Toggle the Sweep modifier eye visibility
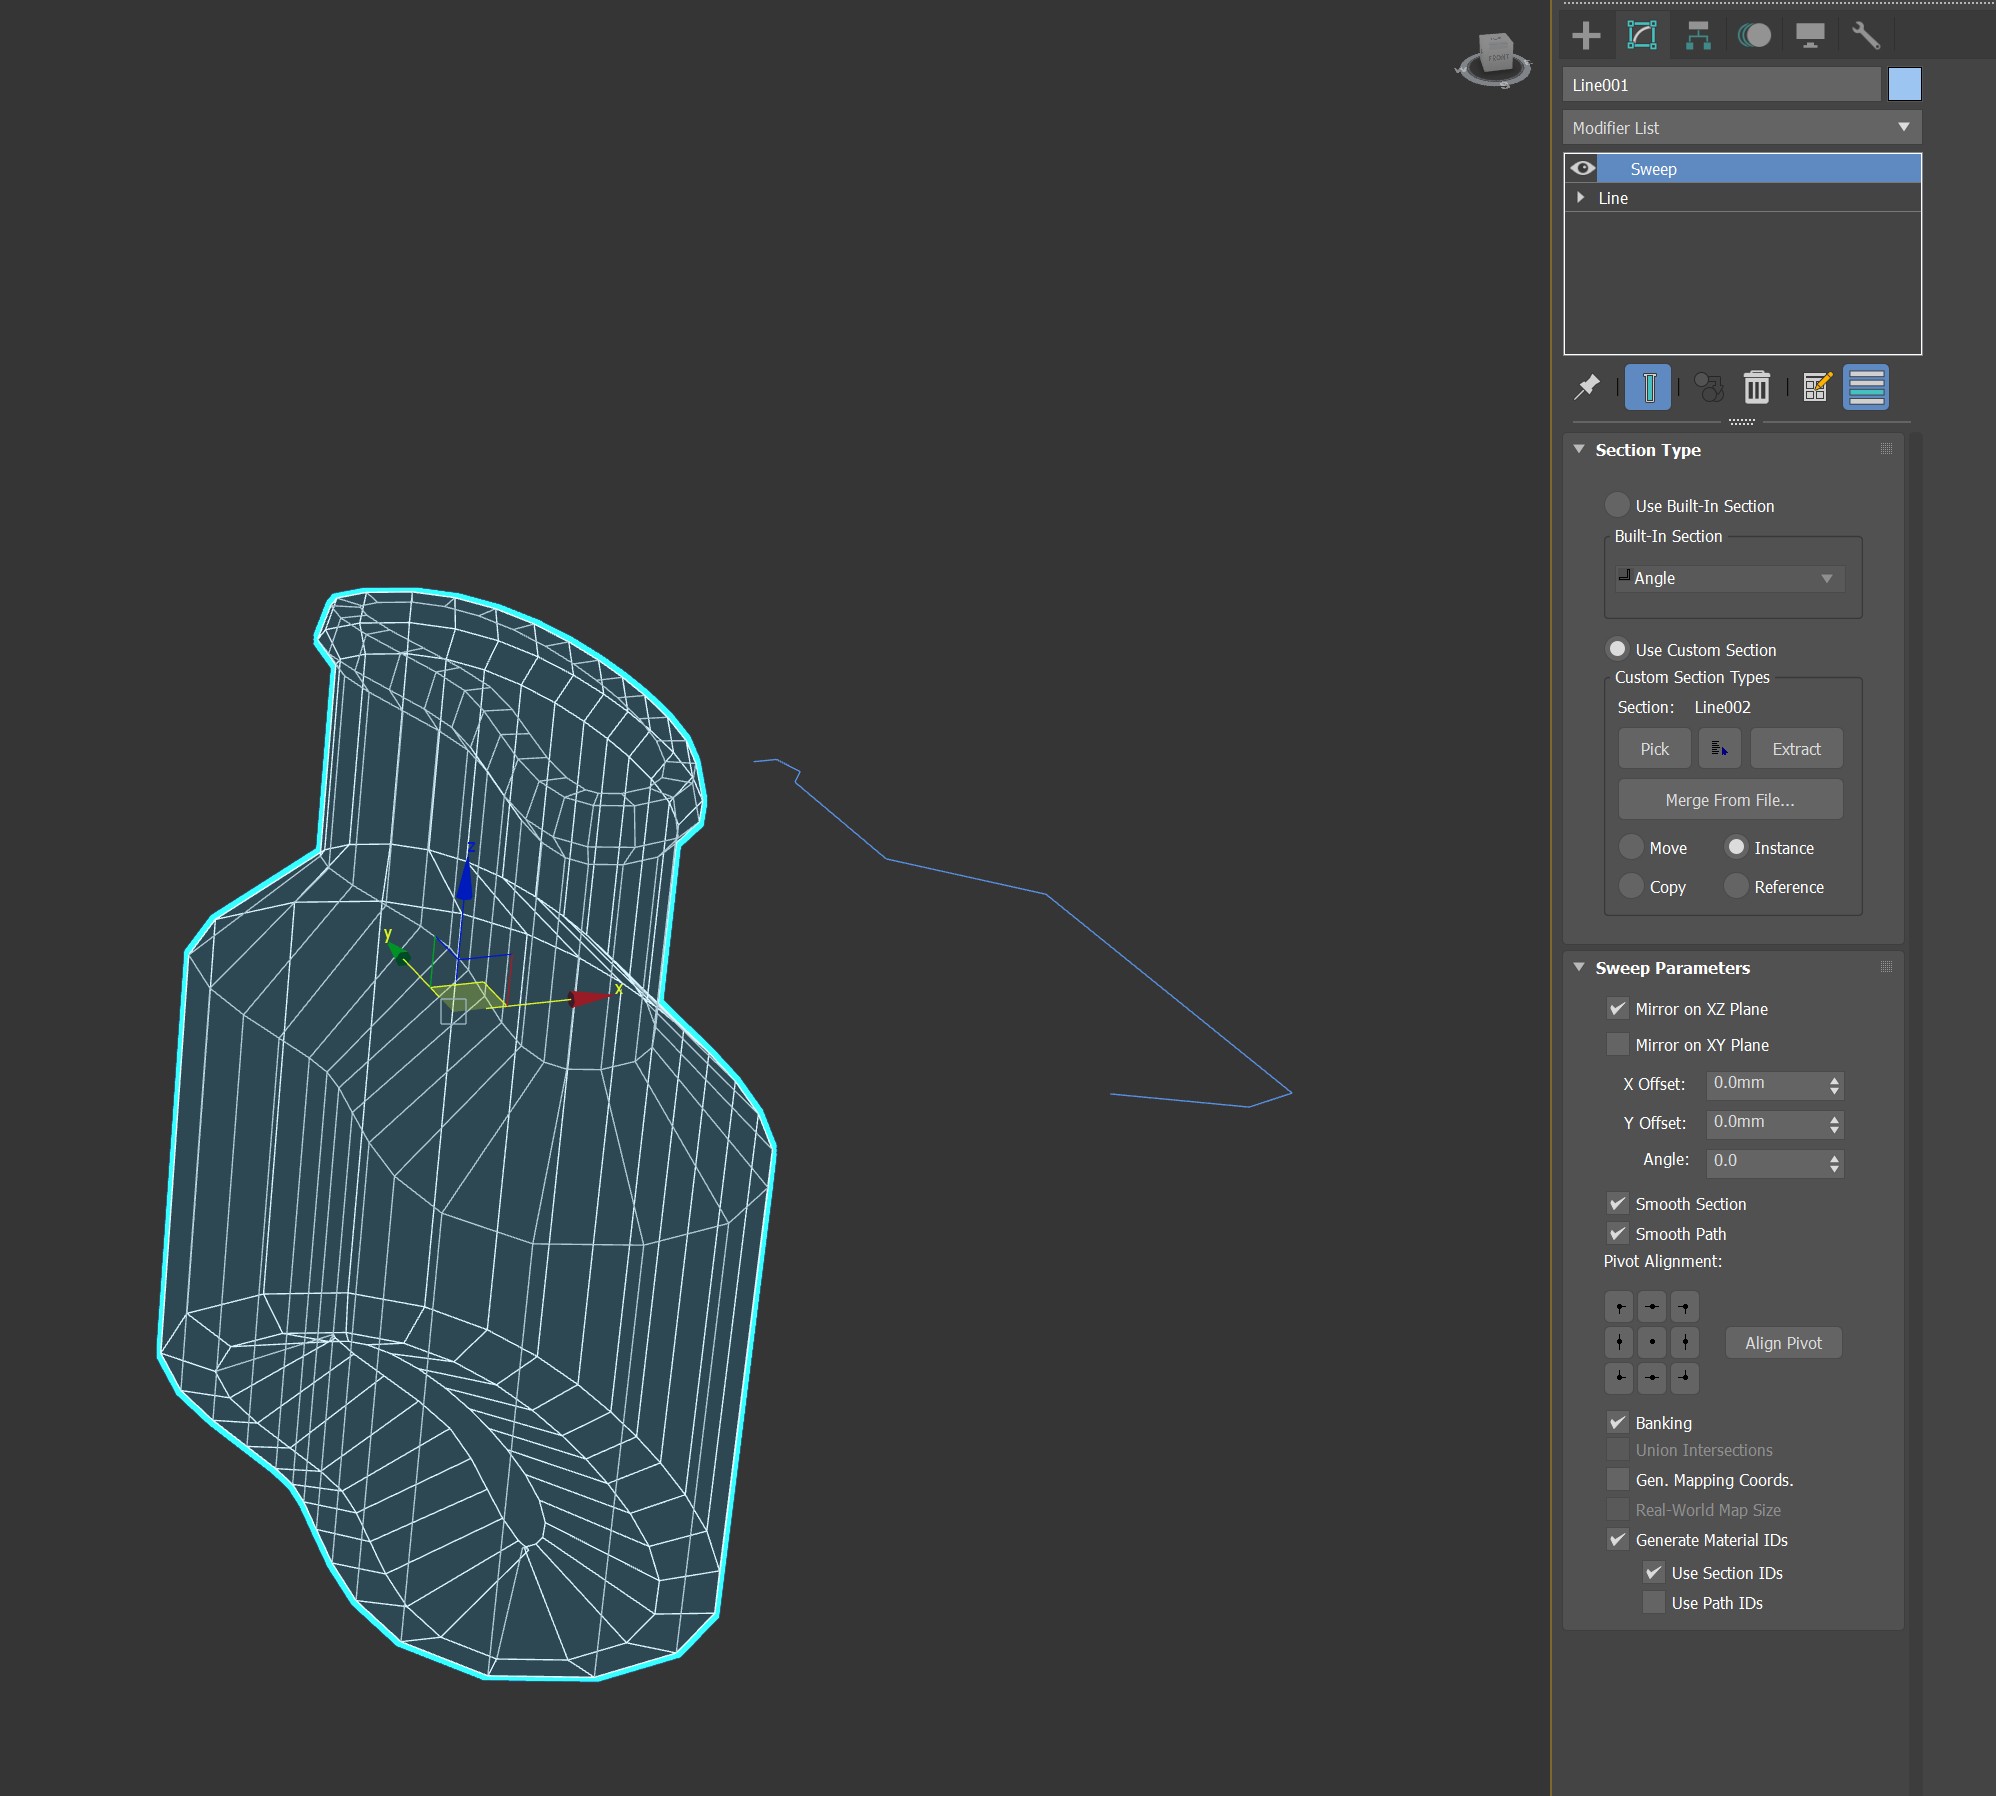This screenshot has width=1996, height=1796. point(1582,168)
